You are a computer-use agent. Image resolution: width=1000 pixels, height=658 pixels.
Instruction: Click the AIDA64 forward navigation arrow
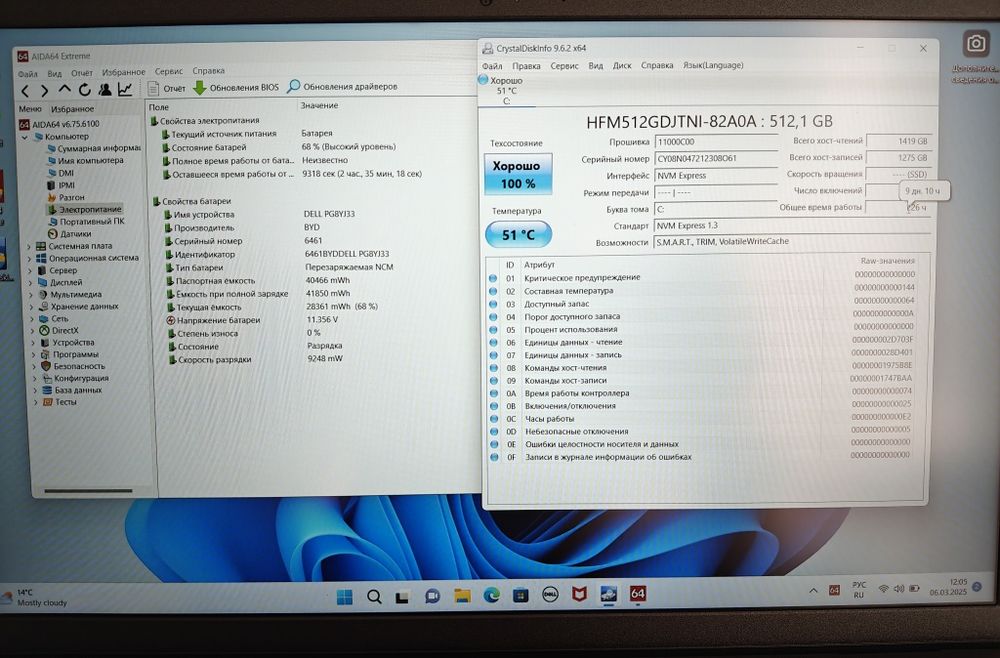tap(44, 91)
